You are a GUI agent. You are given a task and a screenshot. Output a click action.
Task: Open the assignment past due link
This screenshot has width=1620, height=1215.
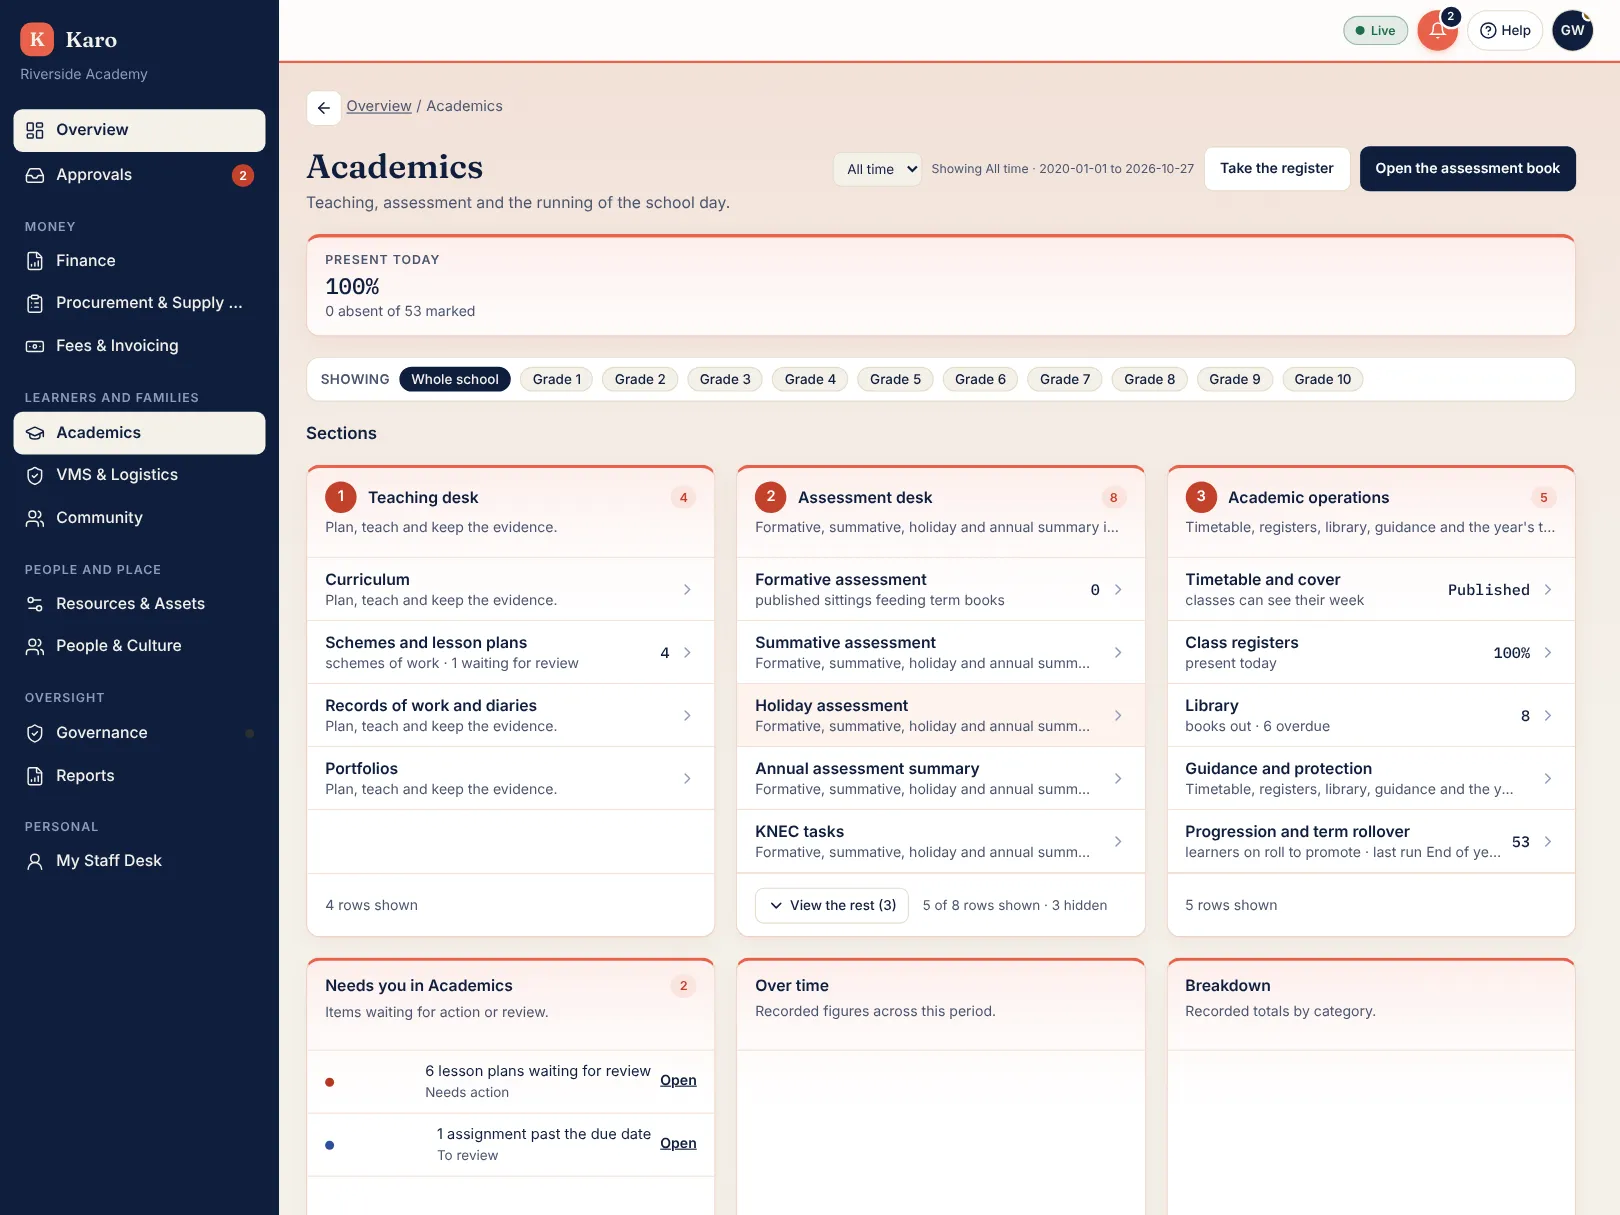pos(678,1143)
